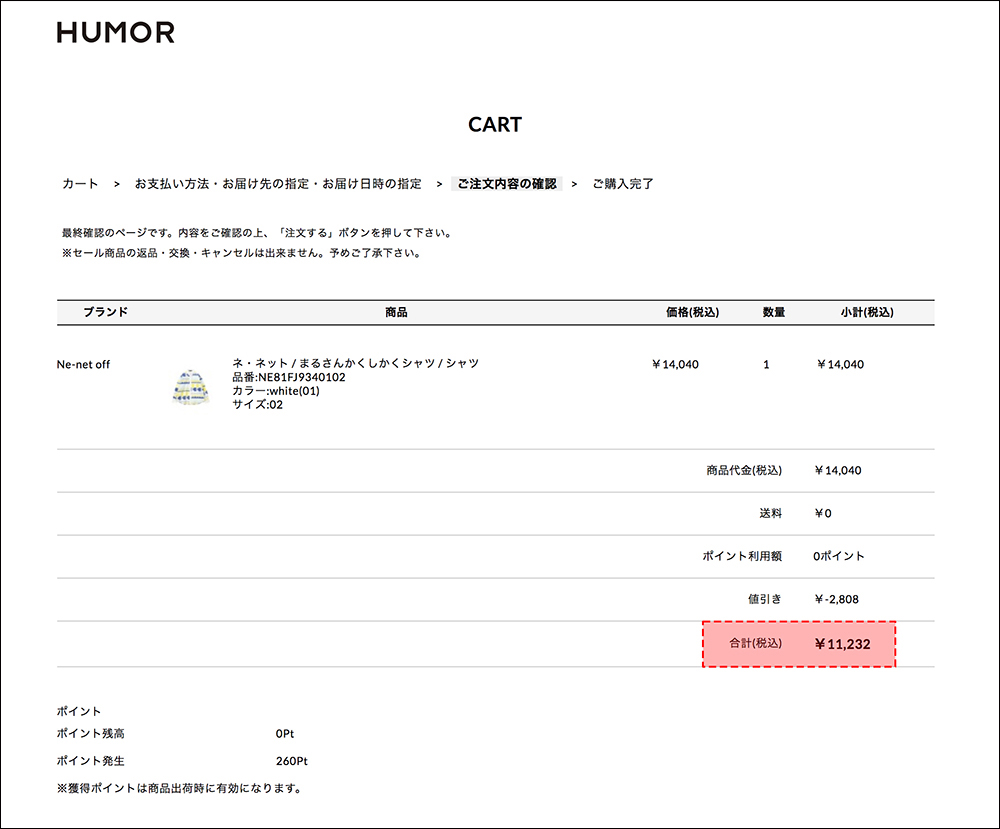
Task: Select the product number NE81FJ9340102
Action: (x=289, y=377)
